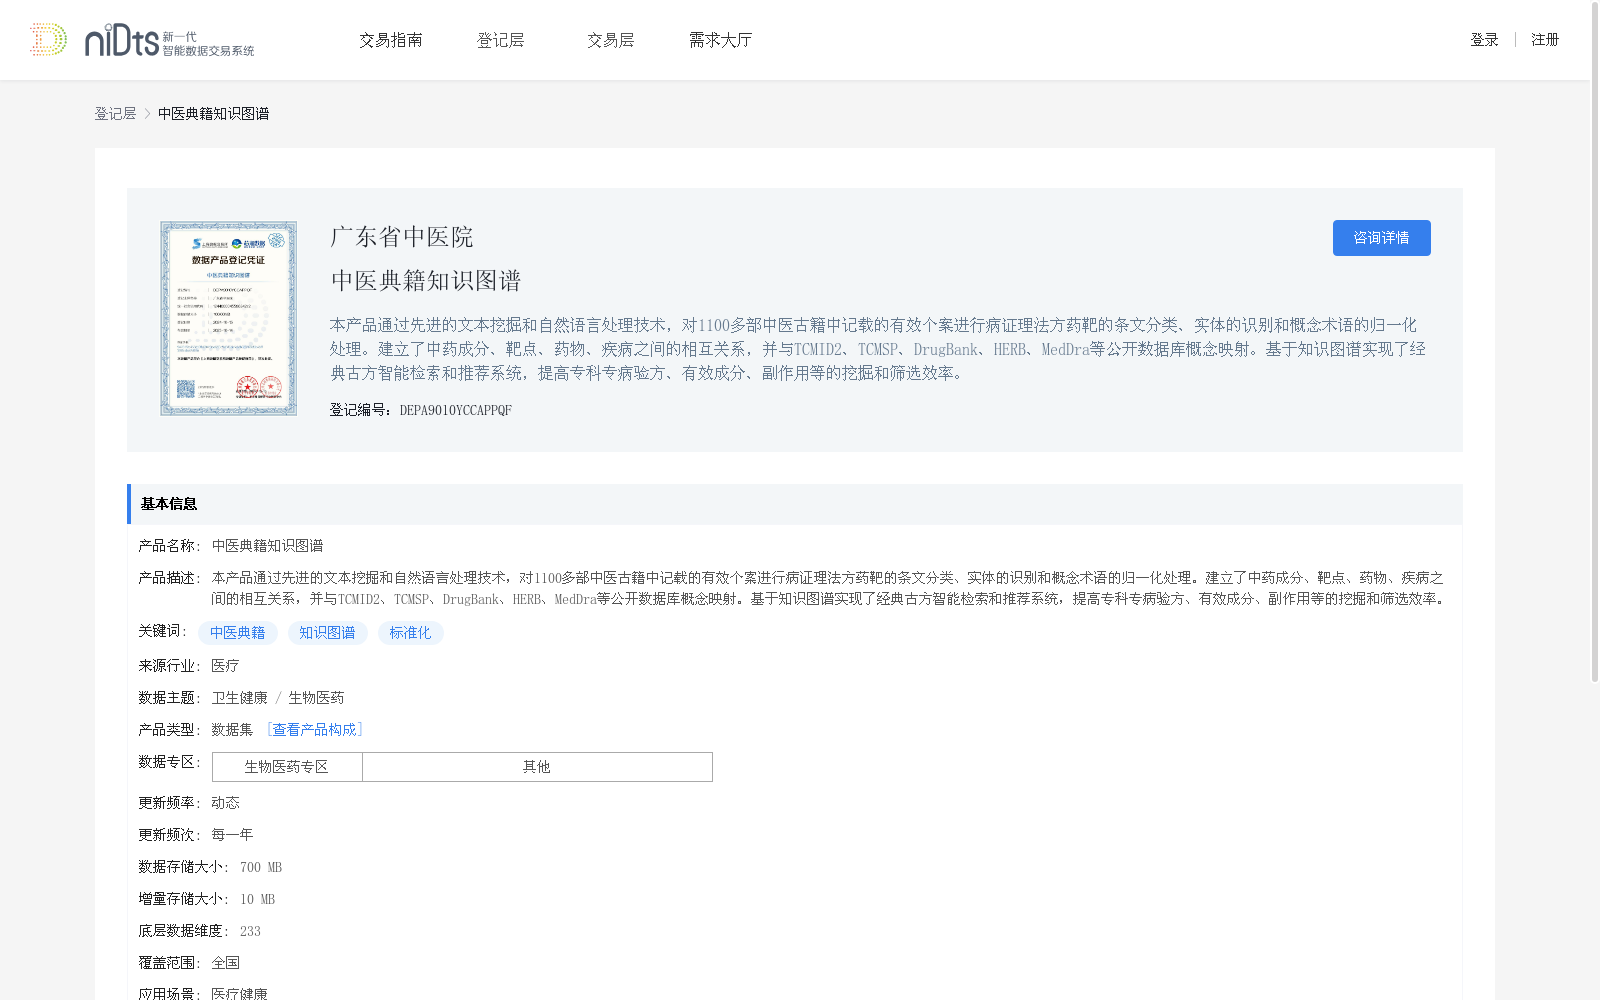Open the 交易指南 menu
The width and height of the screenshot is (1600, 1000).
(x=391, y=40)
